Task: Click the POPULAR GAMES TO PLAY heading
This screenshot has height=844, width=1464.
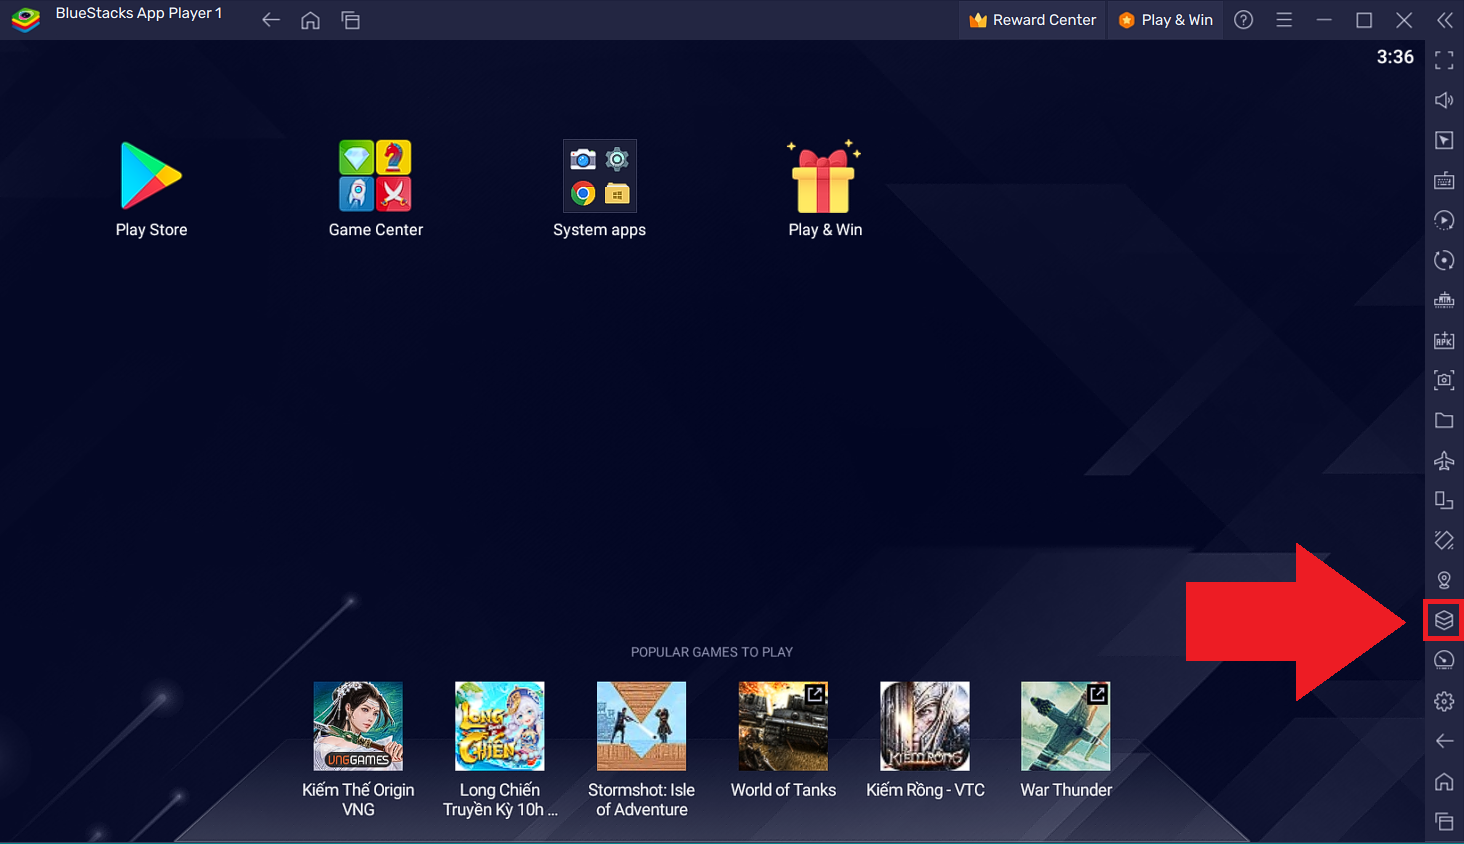Action: [712, 652]
